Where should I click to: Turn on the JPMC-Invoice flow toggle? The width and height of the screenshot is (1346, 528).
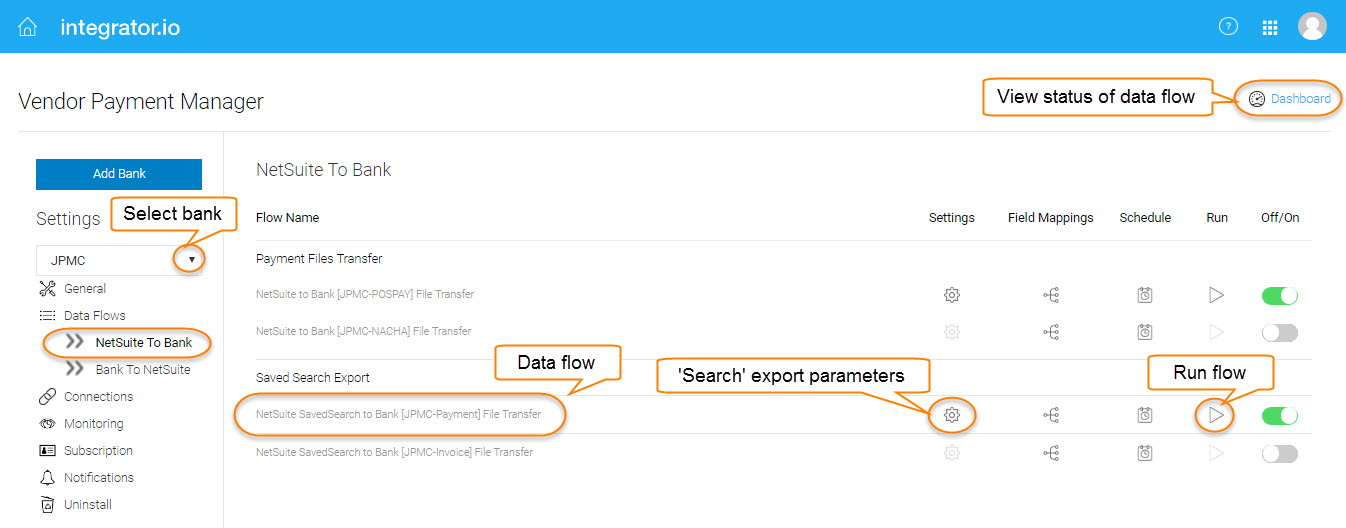point(1280,453)
